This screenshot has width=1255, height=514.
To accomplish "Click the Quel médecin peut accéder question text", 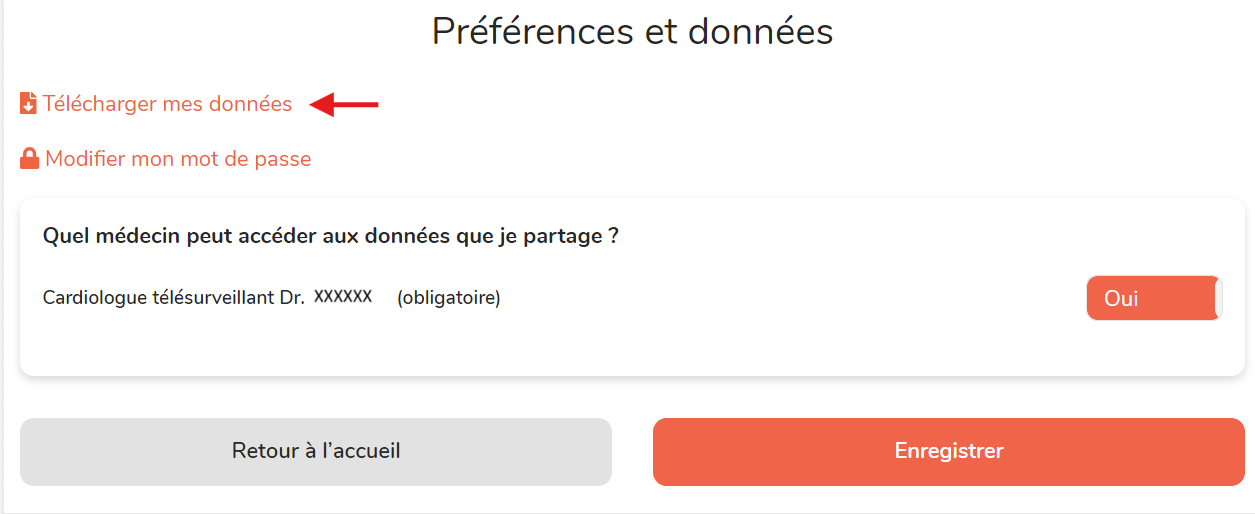I will coord(330,237).
